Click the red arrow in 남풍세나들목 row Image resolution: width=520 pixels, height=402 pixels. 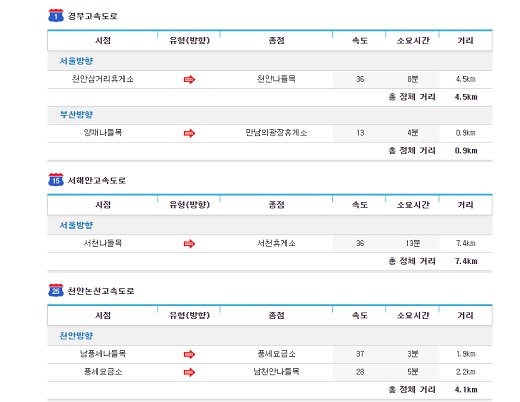189,354
